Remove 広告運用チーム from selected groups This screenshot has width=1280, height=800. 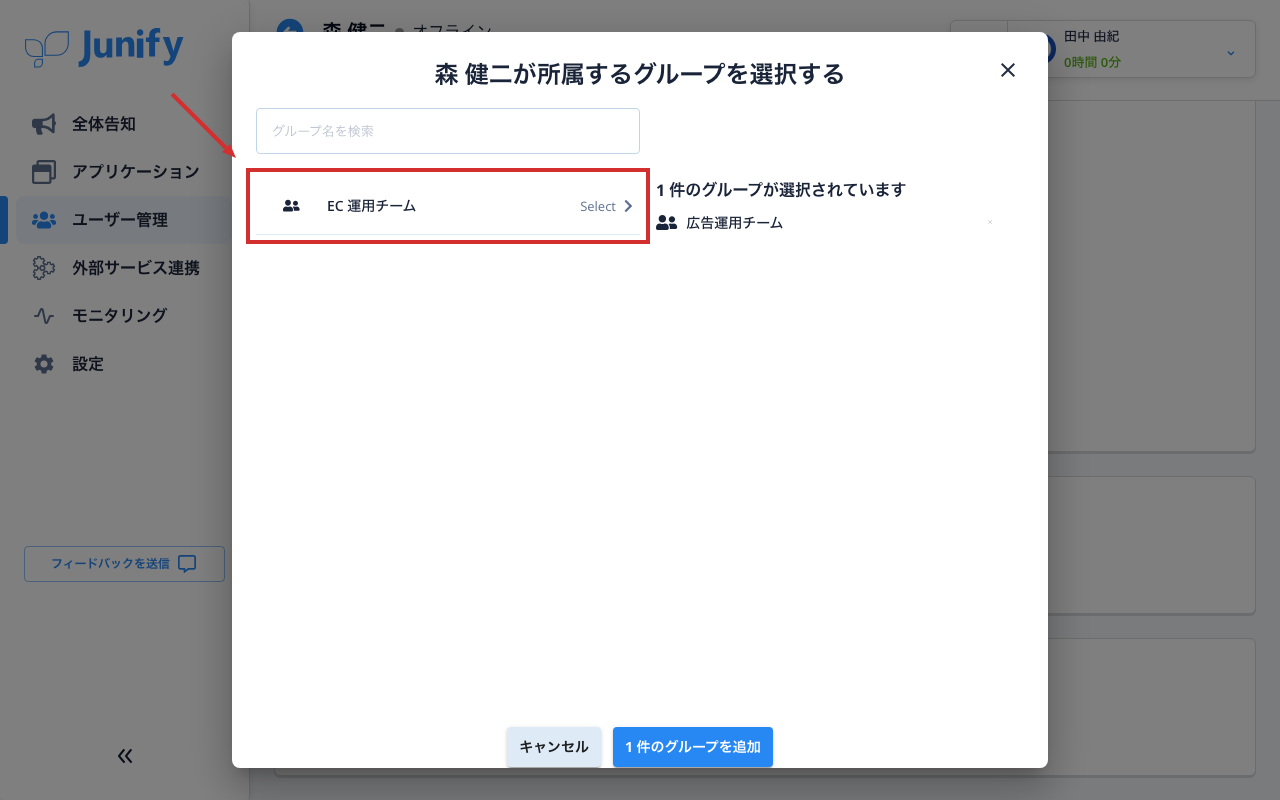point(990,222)
